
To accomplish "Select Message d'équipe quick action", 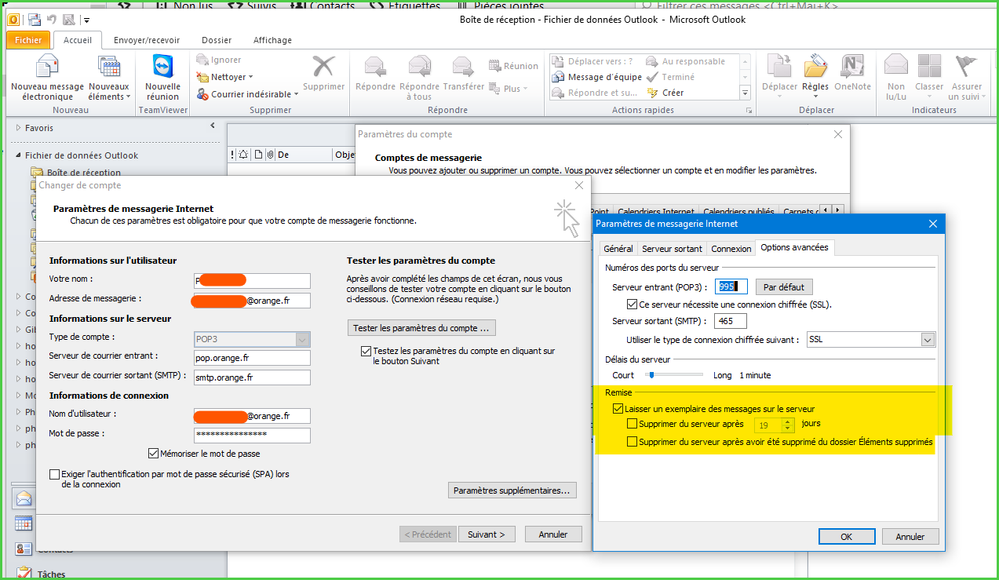I will pos(597,77).
